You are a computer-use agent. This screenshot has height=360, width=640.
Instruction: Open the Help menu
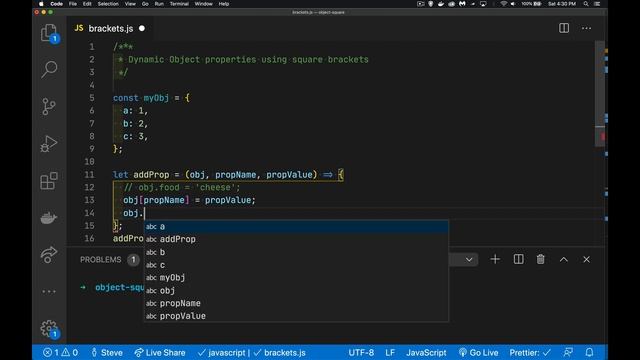[x=224, y=4]
